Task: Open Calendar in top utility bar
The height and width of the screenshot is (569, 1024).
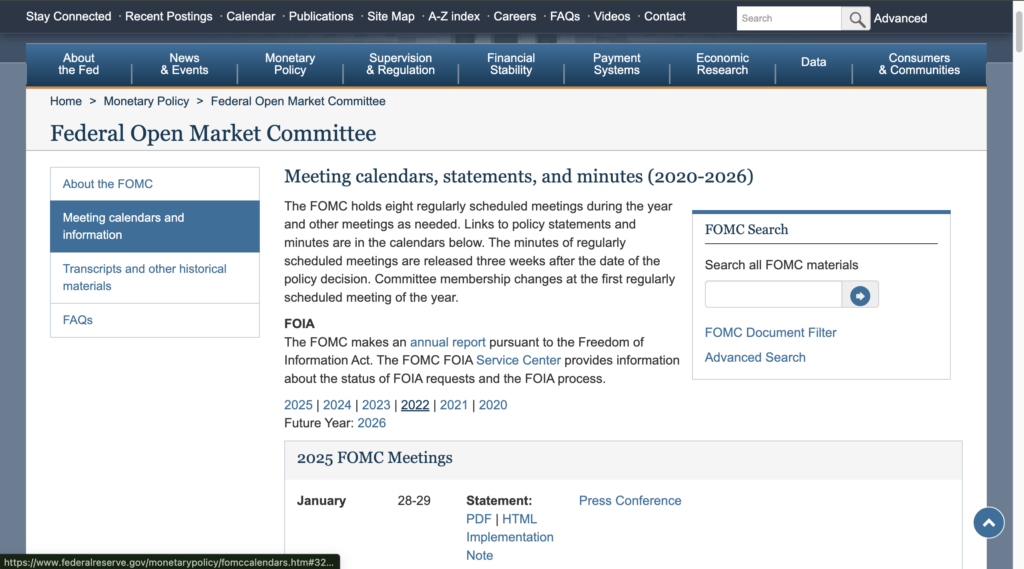Action: tap(251, 16)
